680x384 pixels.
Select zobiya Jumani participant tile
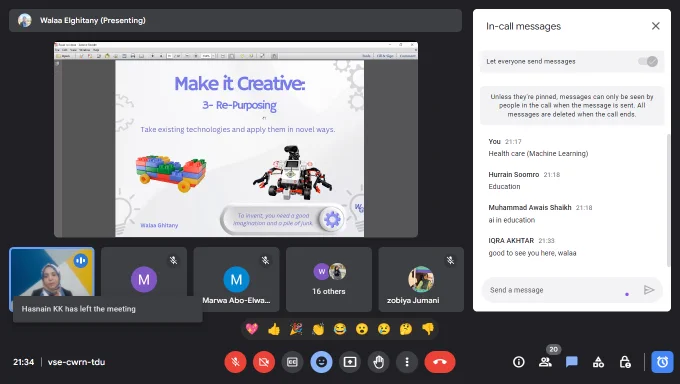tap(421, 279)
